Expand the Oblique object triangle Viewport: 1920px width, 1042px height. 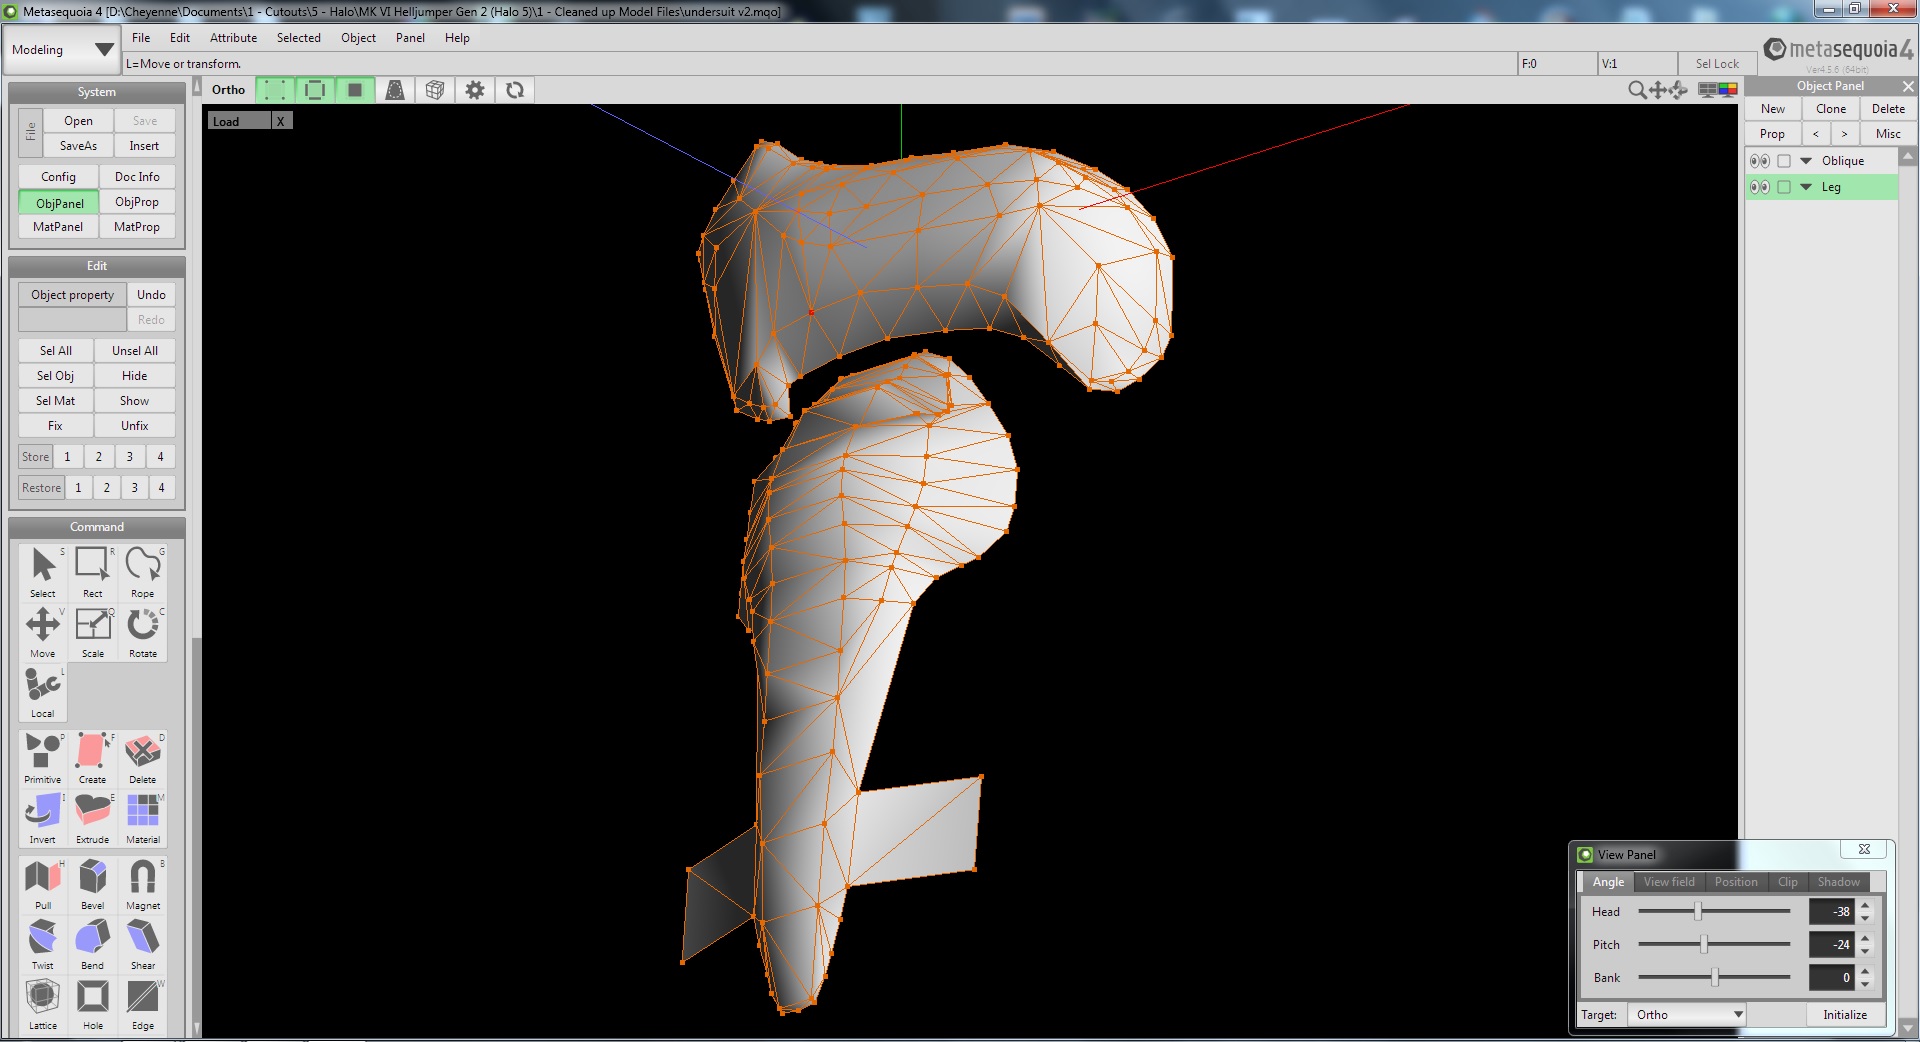1806,161
